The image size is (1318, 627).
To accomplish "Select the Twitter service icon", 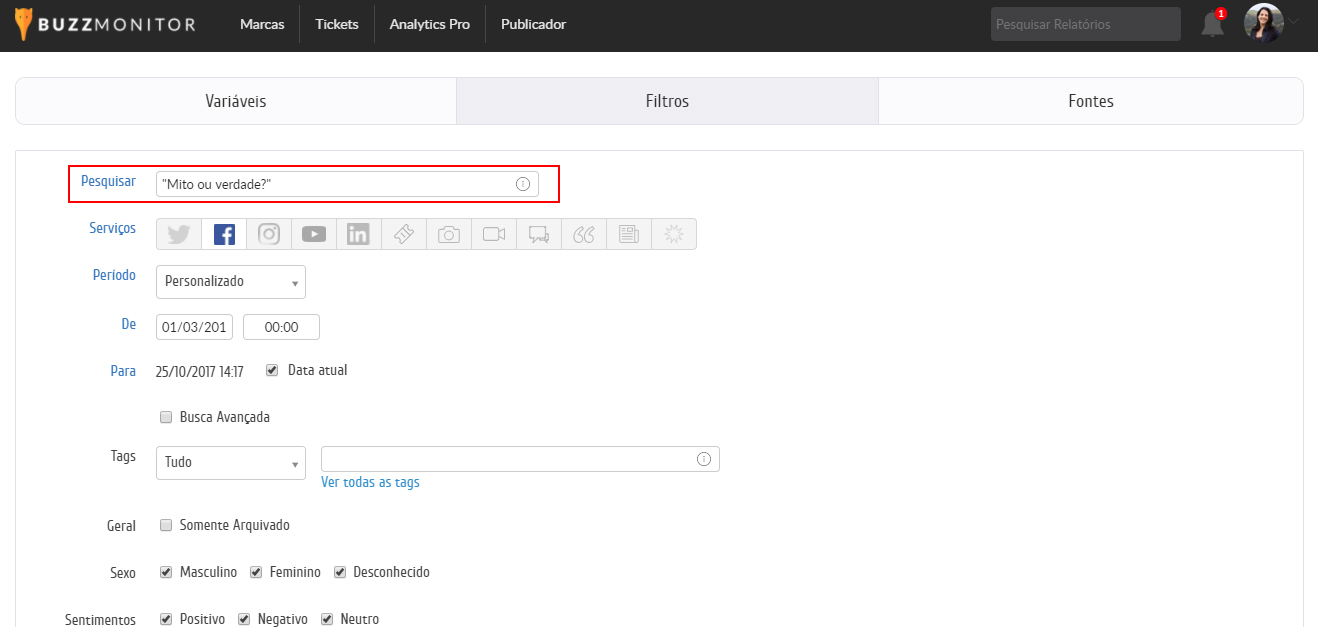I will pyautogui.click(x=179, y=234).
